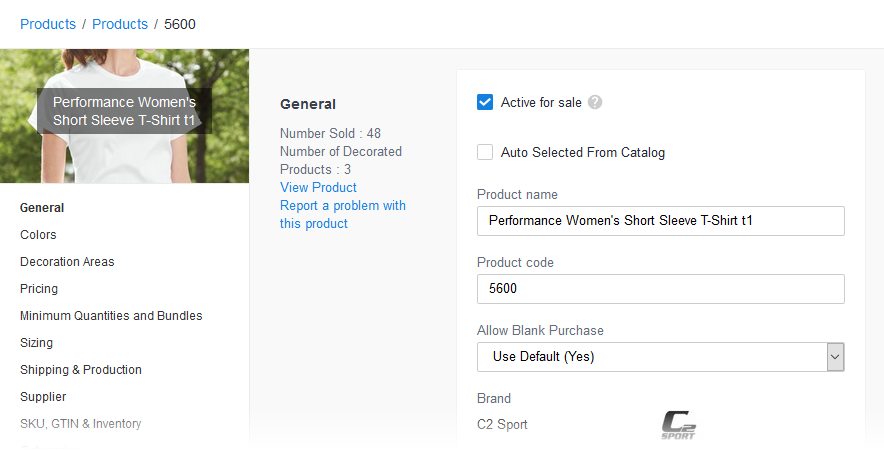Open Minimum Quantities and Bundles section

(111, 316)
